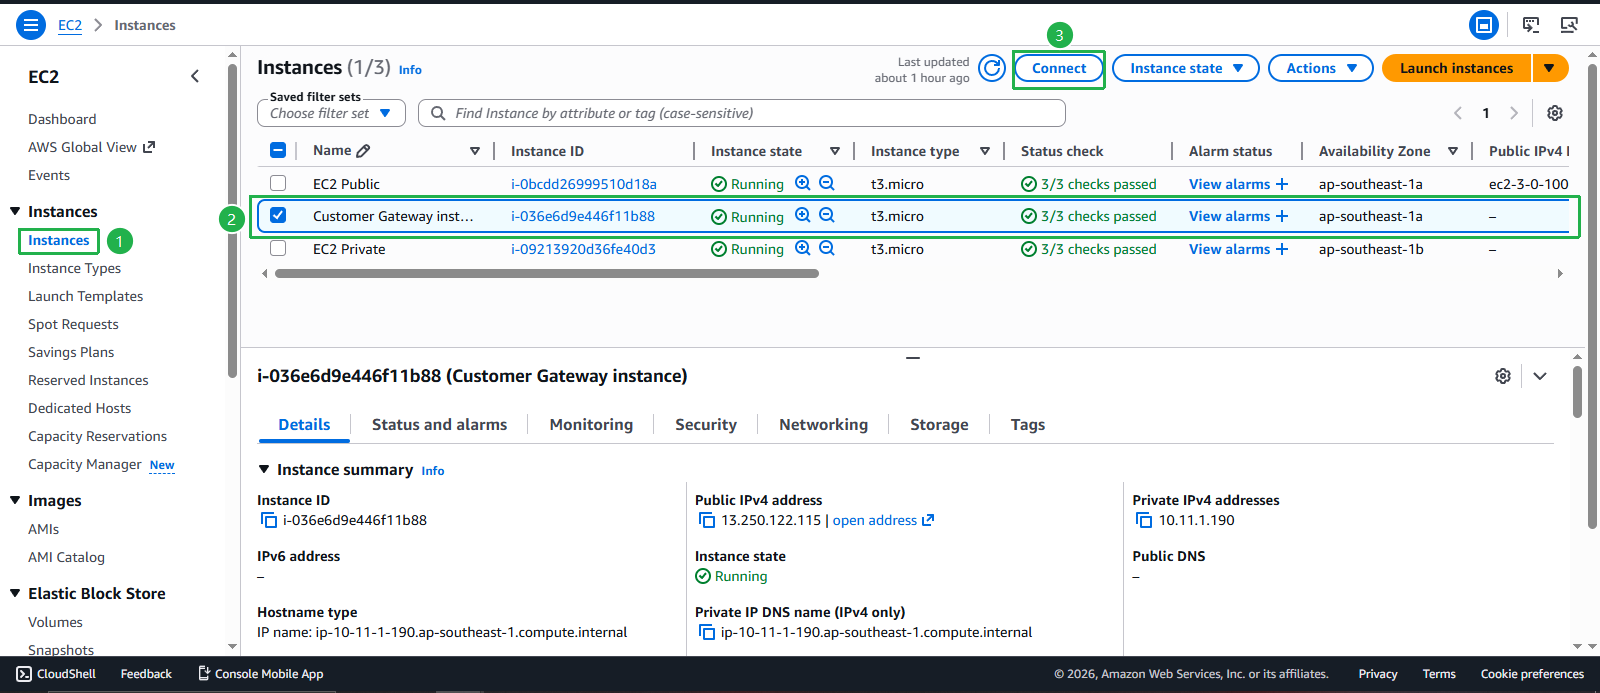Viewport: 1600px width, 693px height.
Task: Add alarm plus icon for Customer Gateway
Action: pos(1282,216)
